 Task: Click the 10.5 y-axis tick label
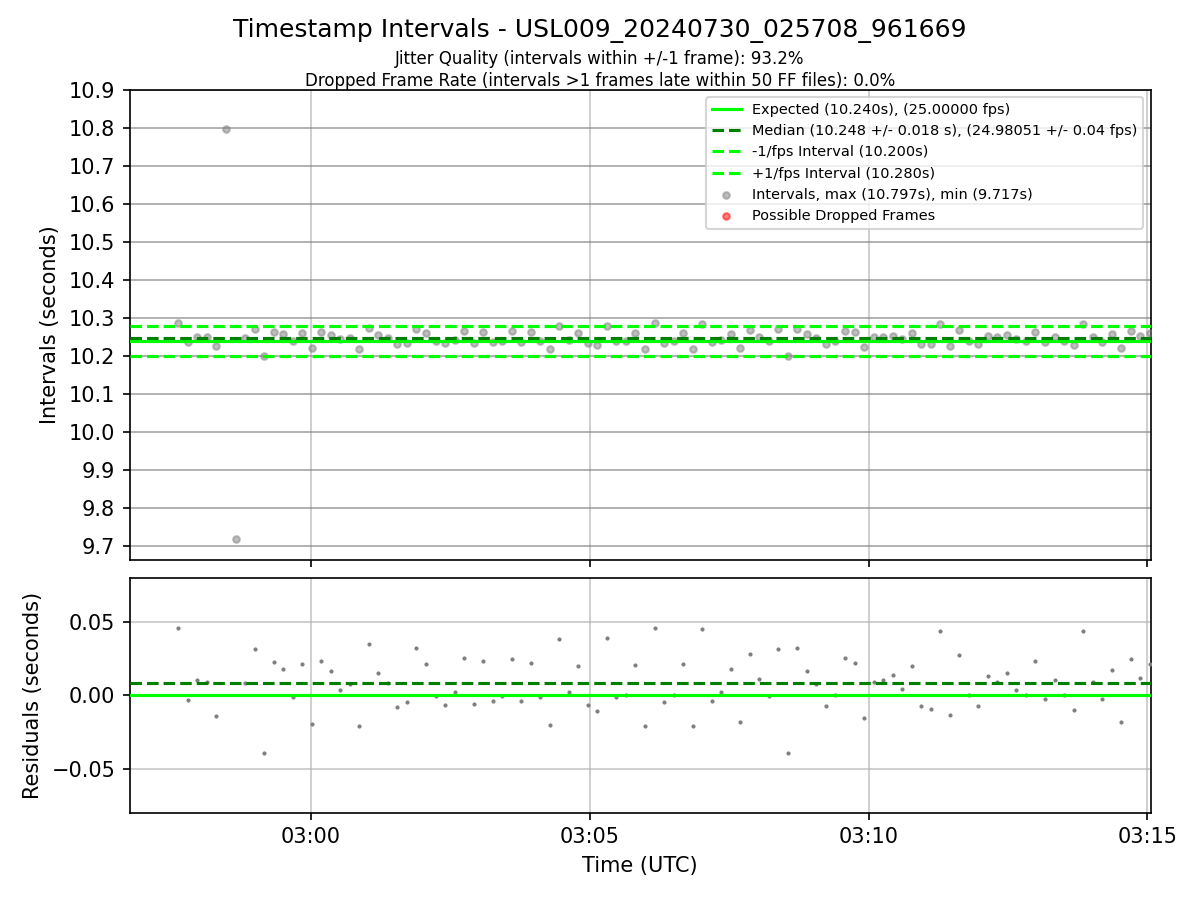click(x=93, y=243)
